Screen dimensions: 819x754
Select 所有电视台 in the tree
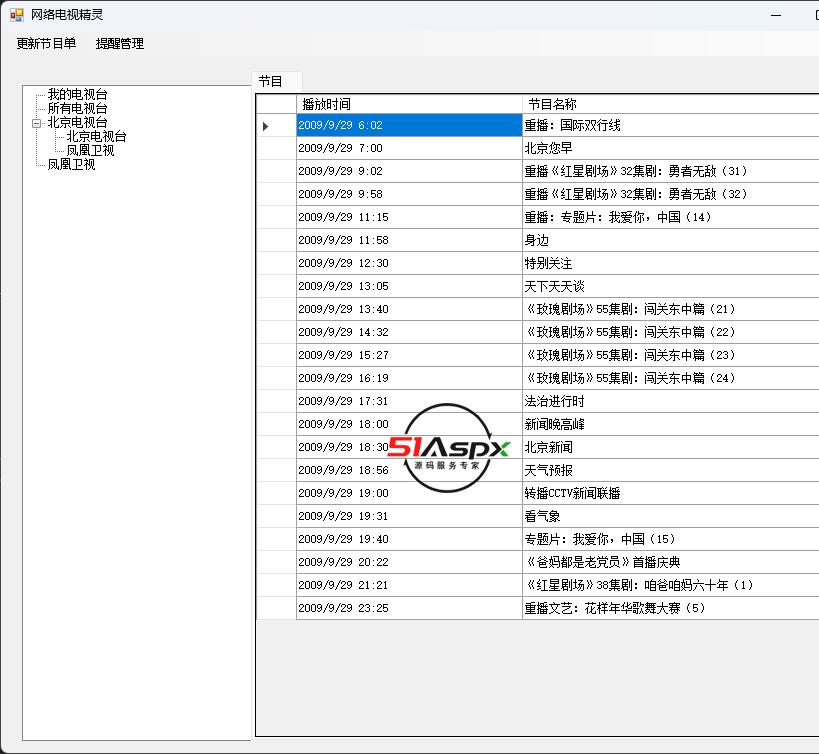click(77, 108)
